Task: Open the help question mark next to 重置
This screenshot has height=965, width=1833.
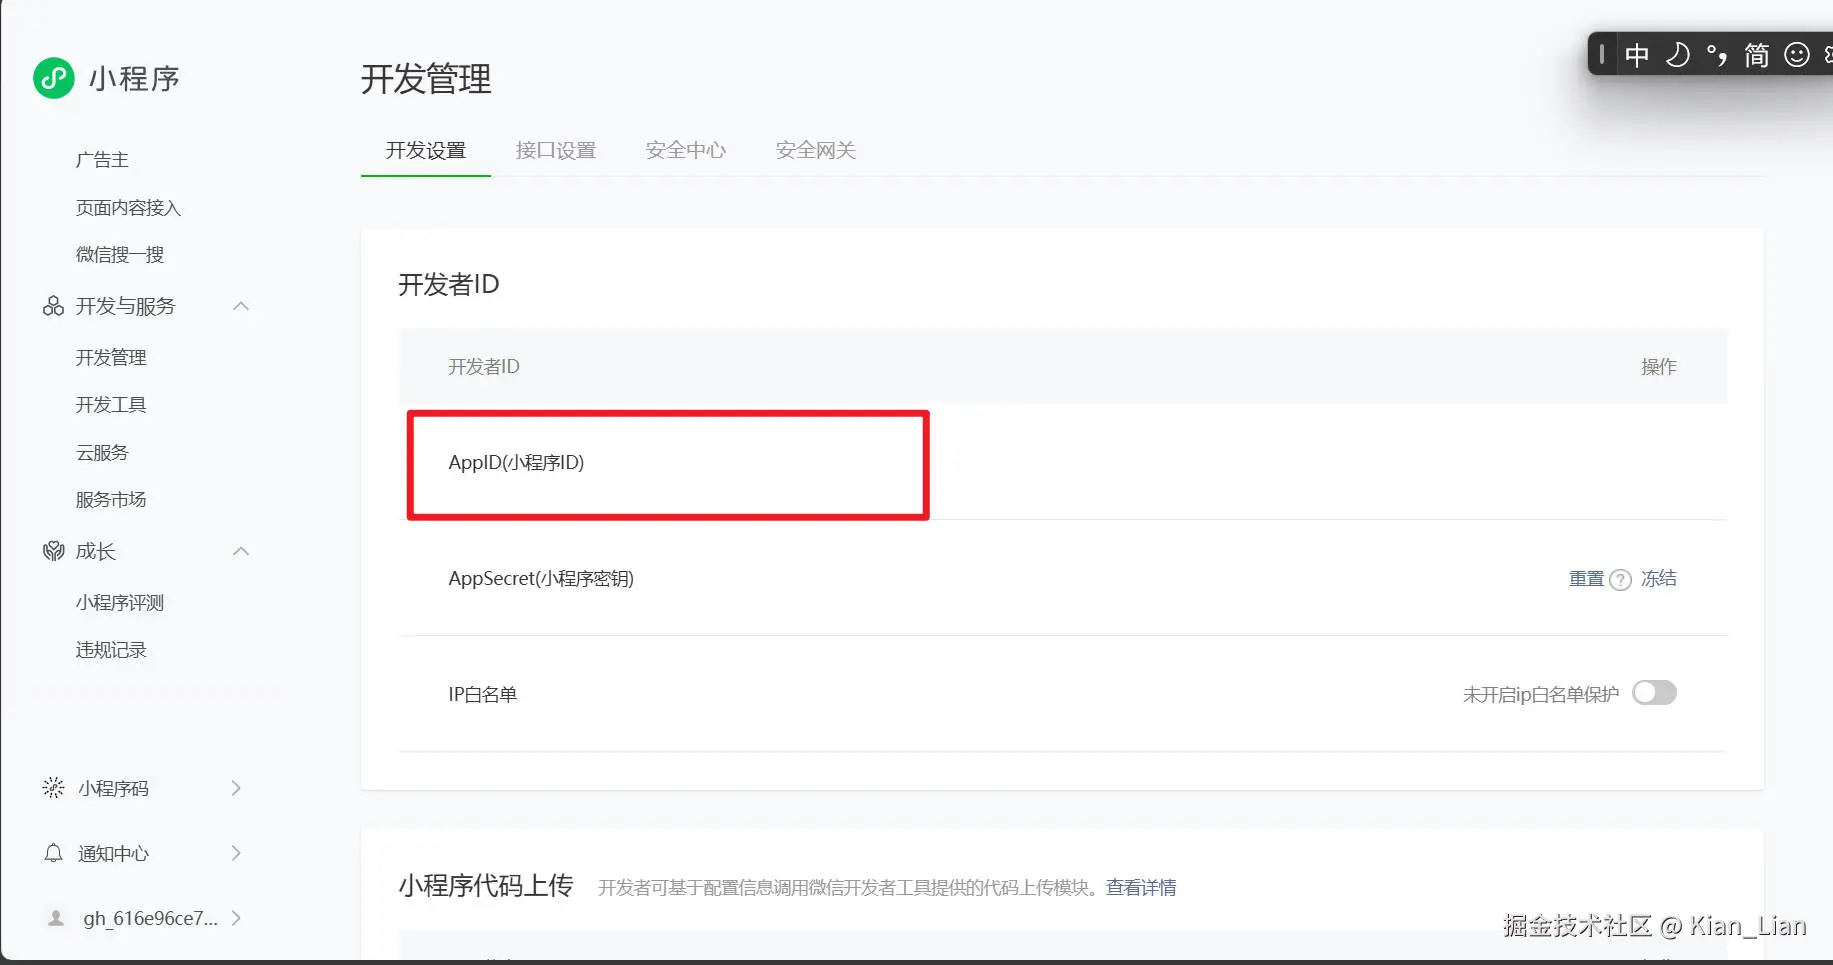Action: [x=1620, y=580]
